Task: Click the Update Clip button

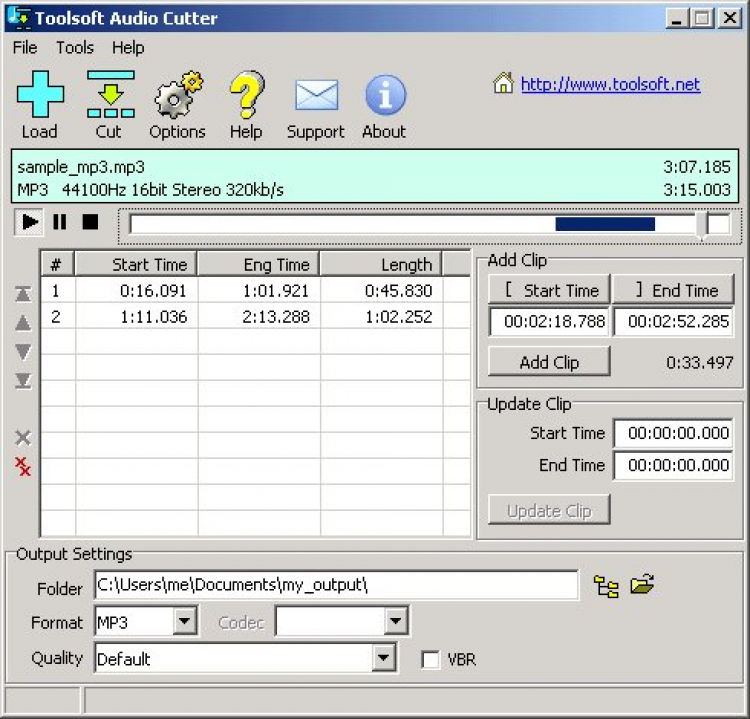Action: [x=549, y=510]
